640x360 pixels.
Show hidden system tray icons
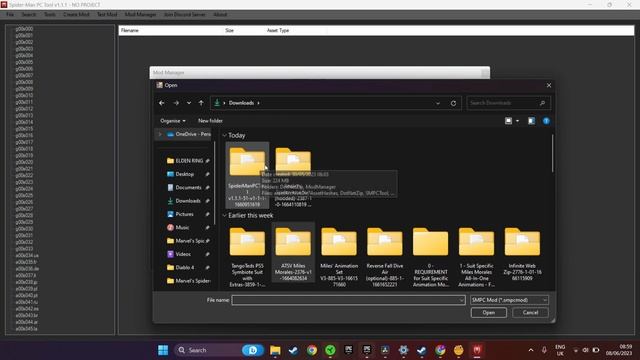tap(531, 350)
